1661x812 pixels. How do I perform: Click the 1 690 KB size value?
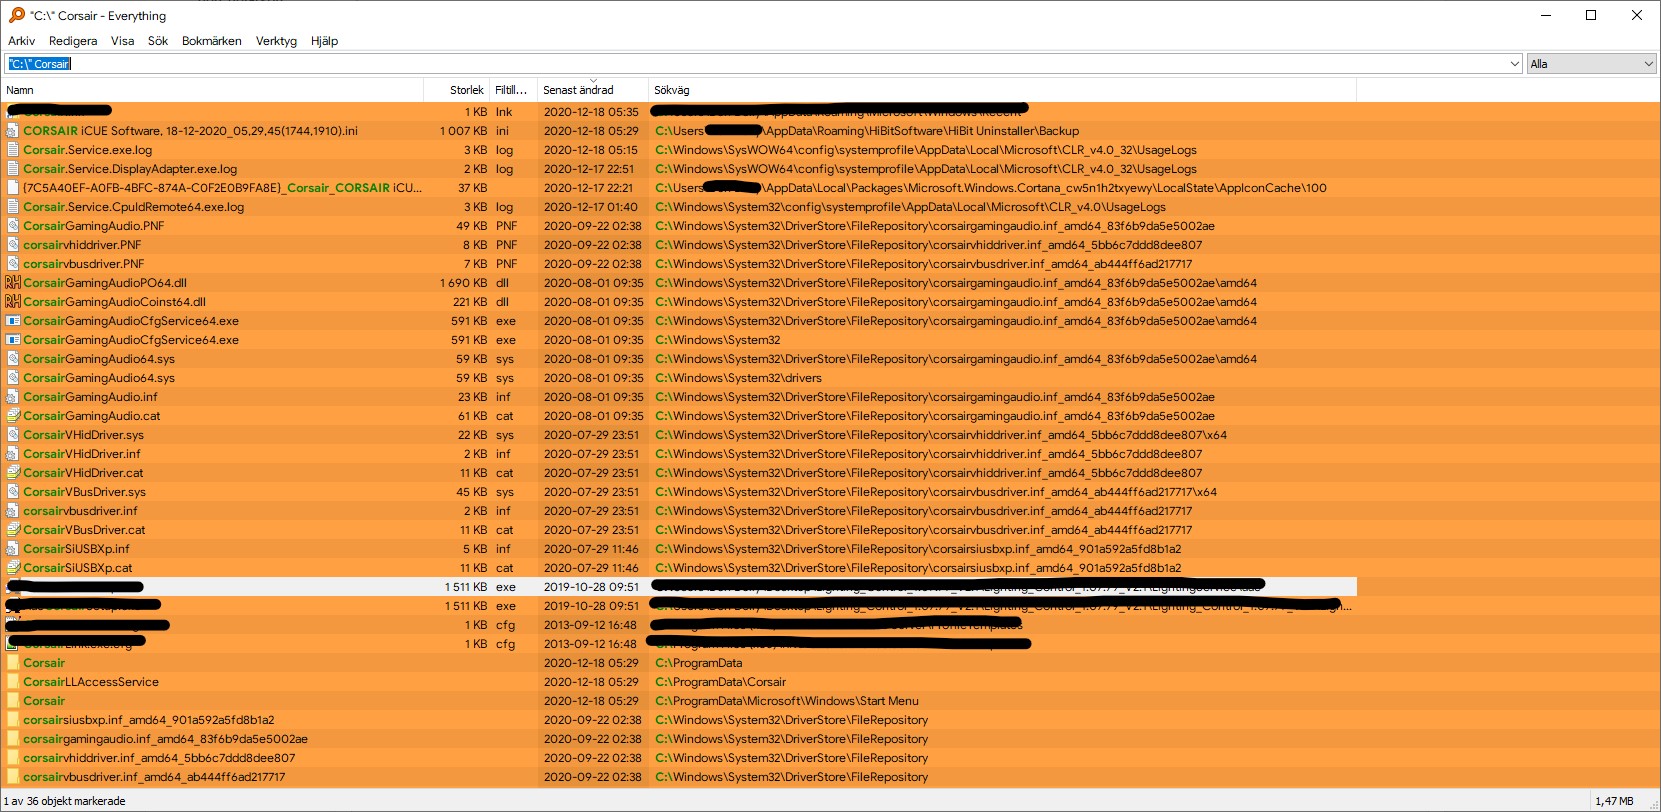click(x=463, y=283)
